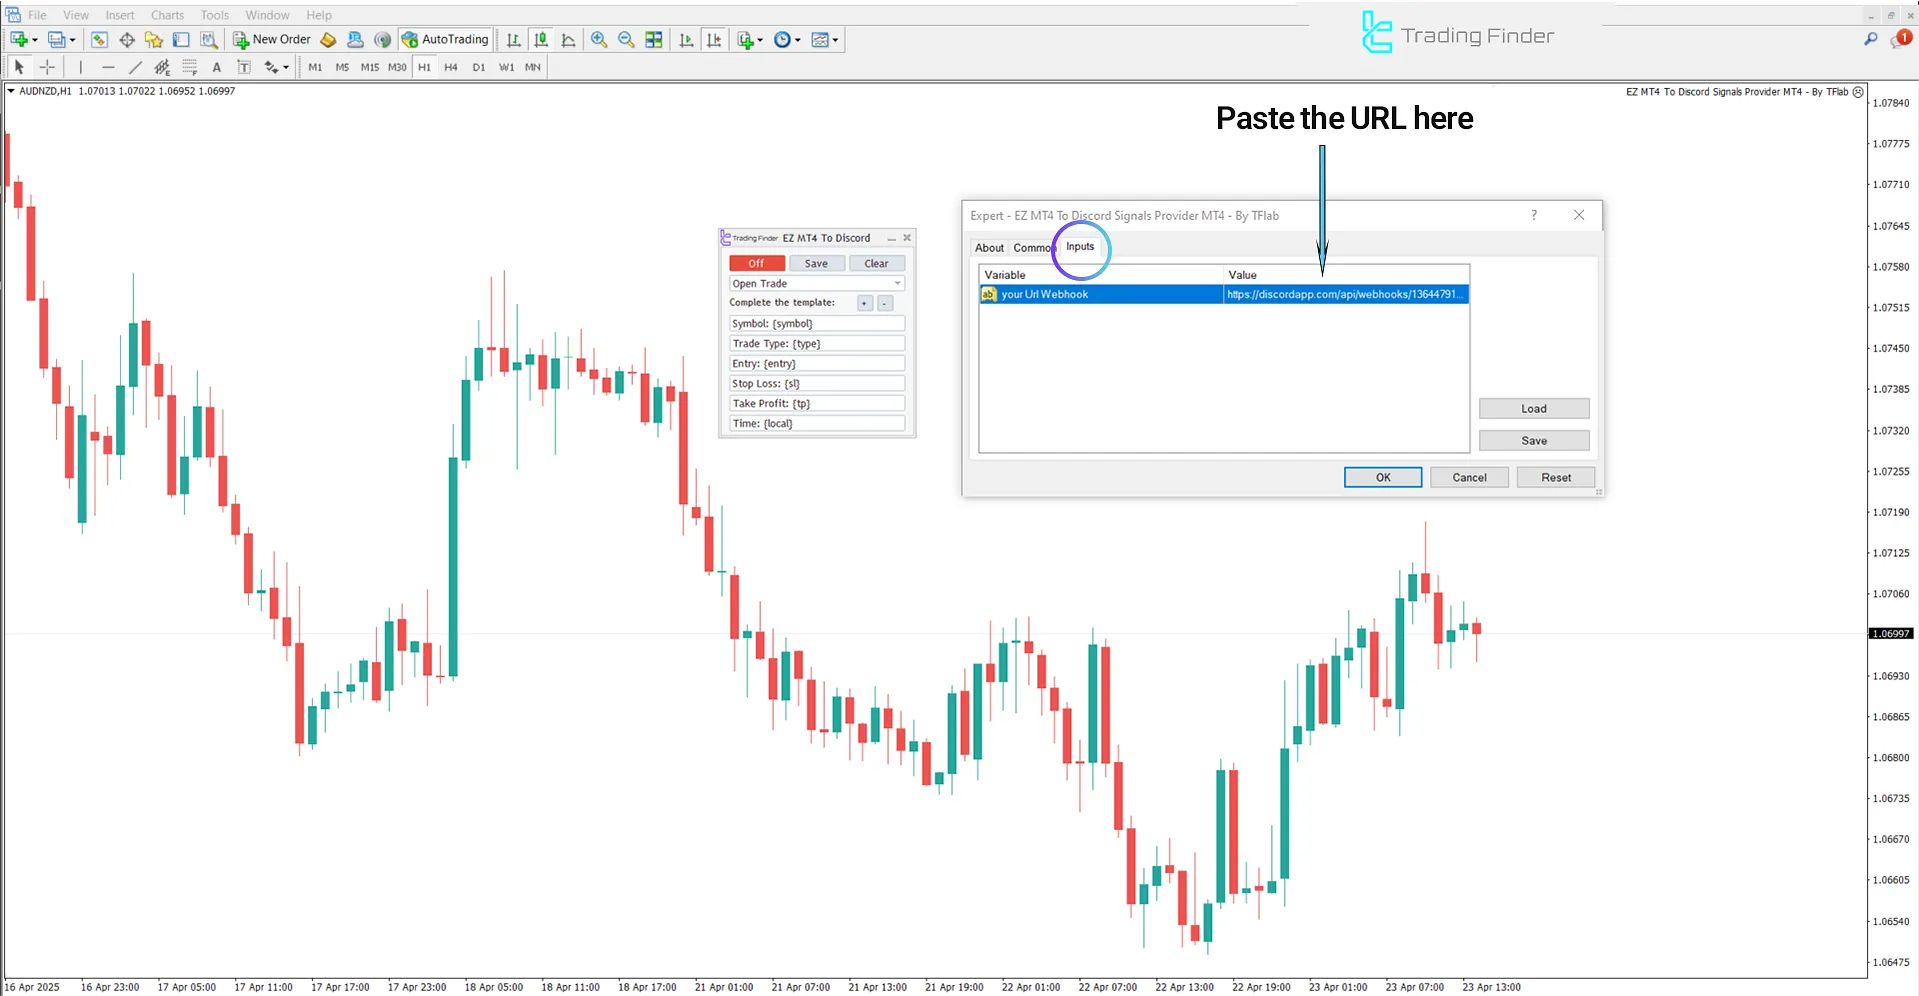Enable chart auto scroll icon
Image resolution: width=1919 pixels, height=996 pixels.
click(x=686, y=40)
